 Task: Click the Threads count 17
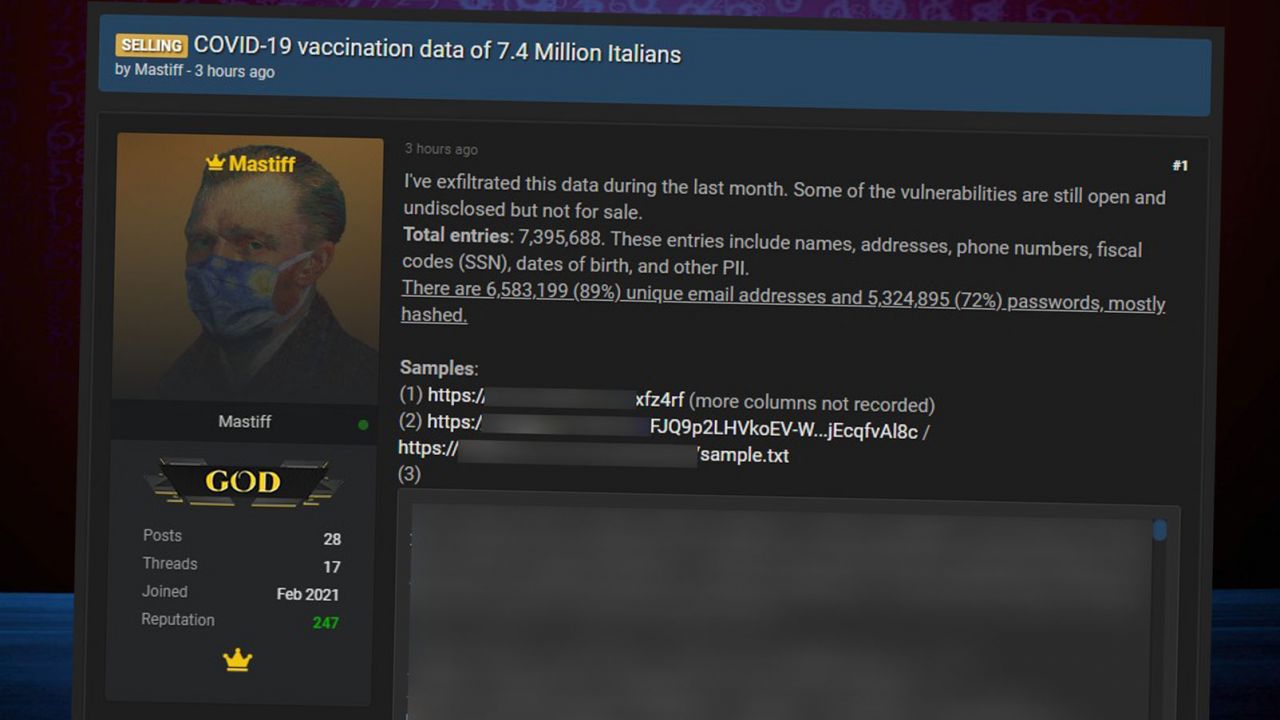332,567
